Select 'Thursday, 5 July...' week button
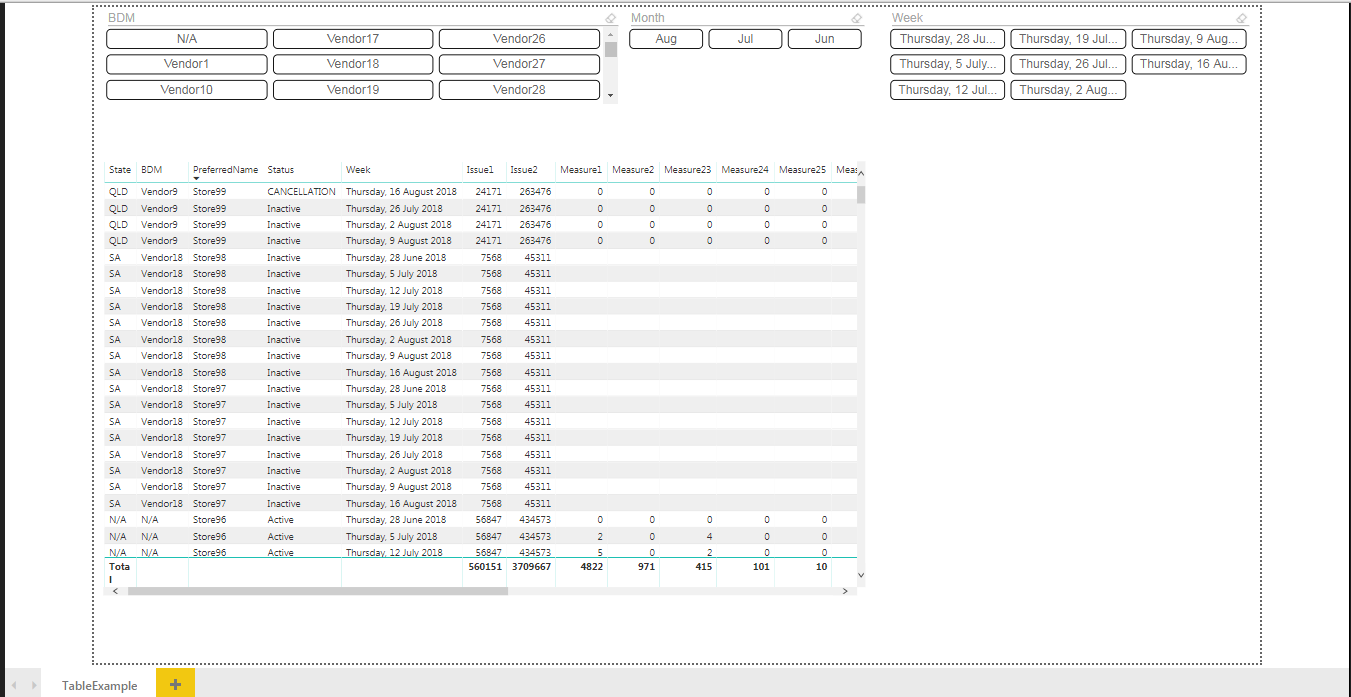Screen dimensions: 1351x697 (948, 64)
